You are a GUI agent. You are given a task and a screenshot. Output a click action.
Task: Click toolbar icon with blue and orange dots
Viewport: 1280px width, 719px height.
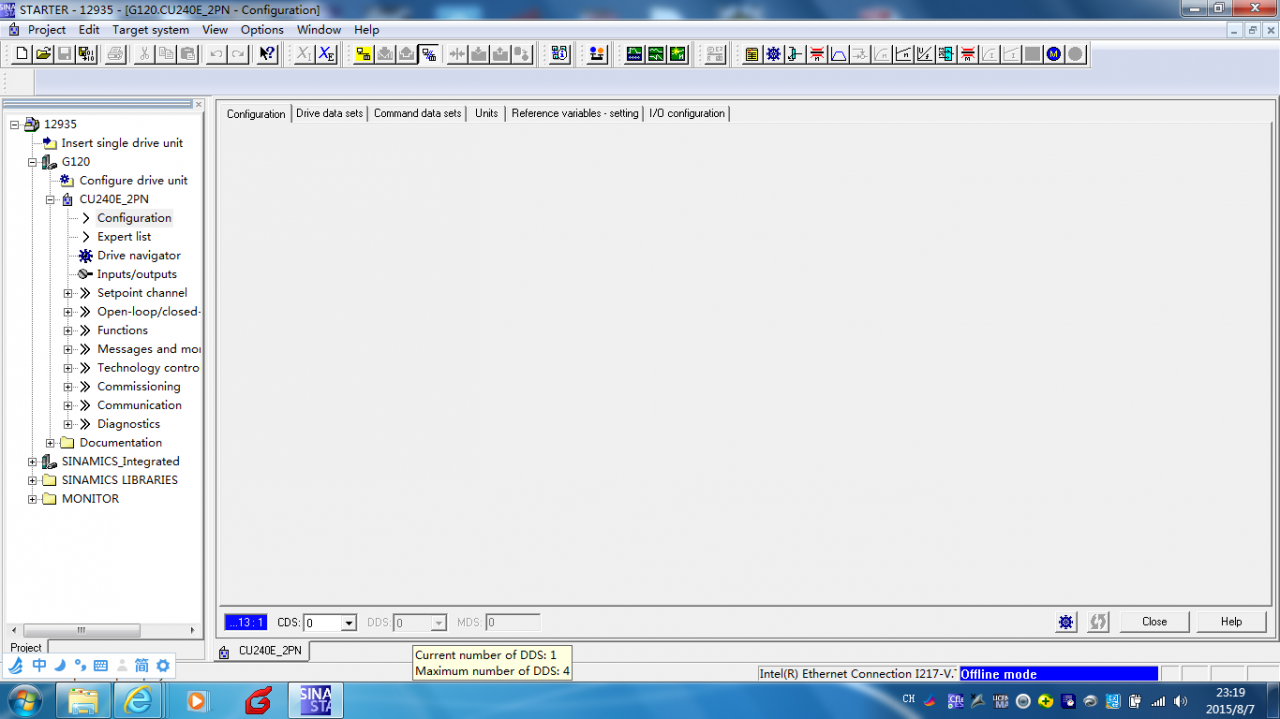(597, 54)
